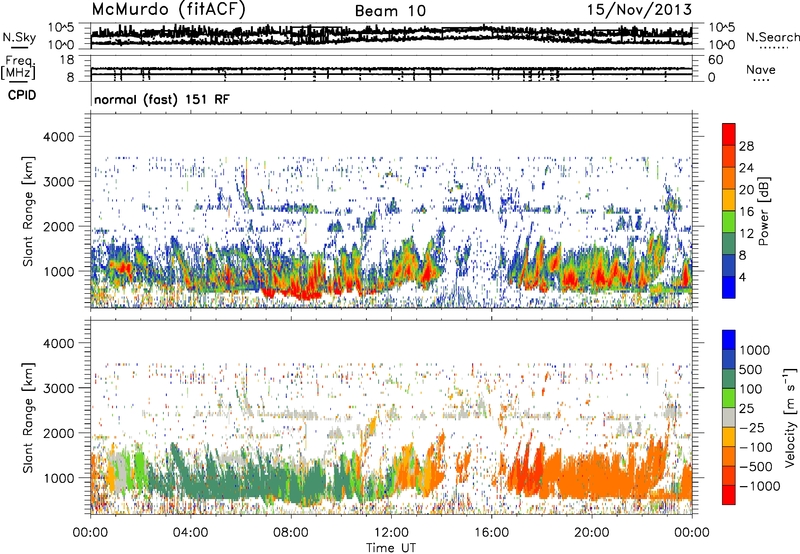Select the 'Beam 10' heading
Image resolution: width=800 pixels, height=554 pixels.
pos(390,11)
